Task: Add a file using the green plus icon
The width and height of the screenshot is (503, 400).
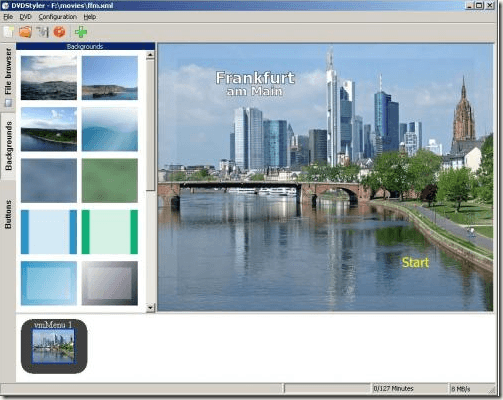Action: [x=81, y=32]
